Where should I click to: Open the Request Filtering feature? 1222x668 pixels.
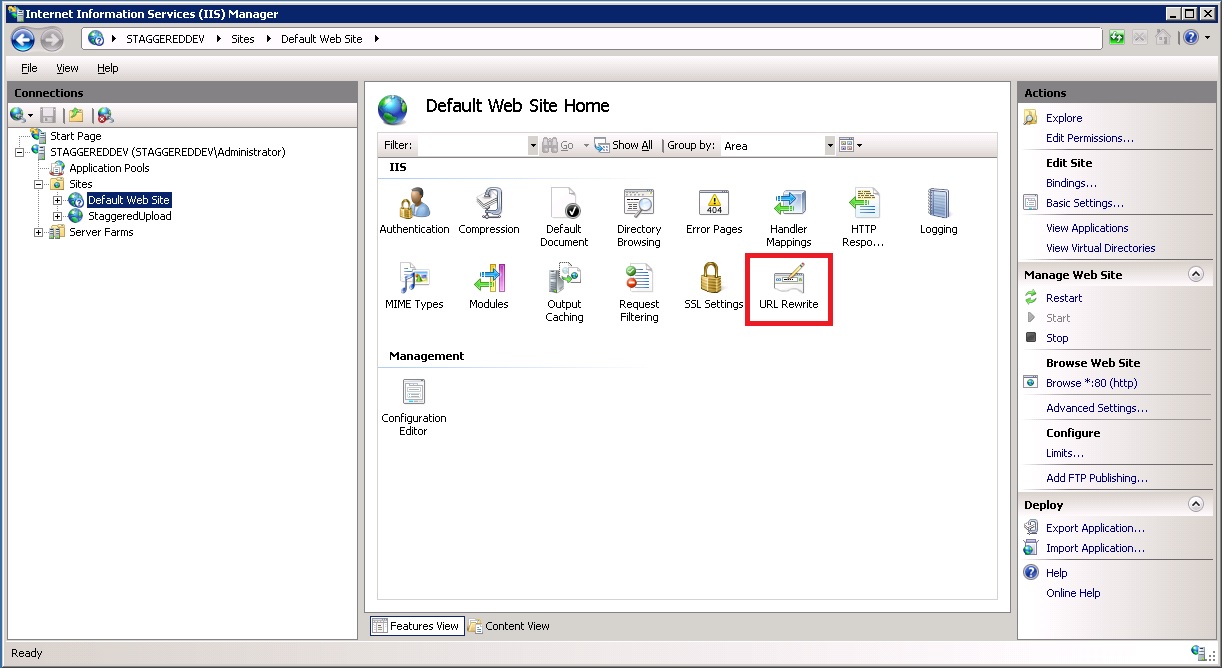coord(639,293)
